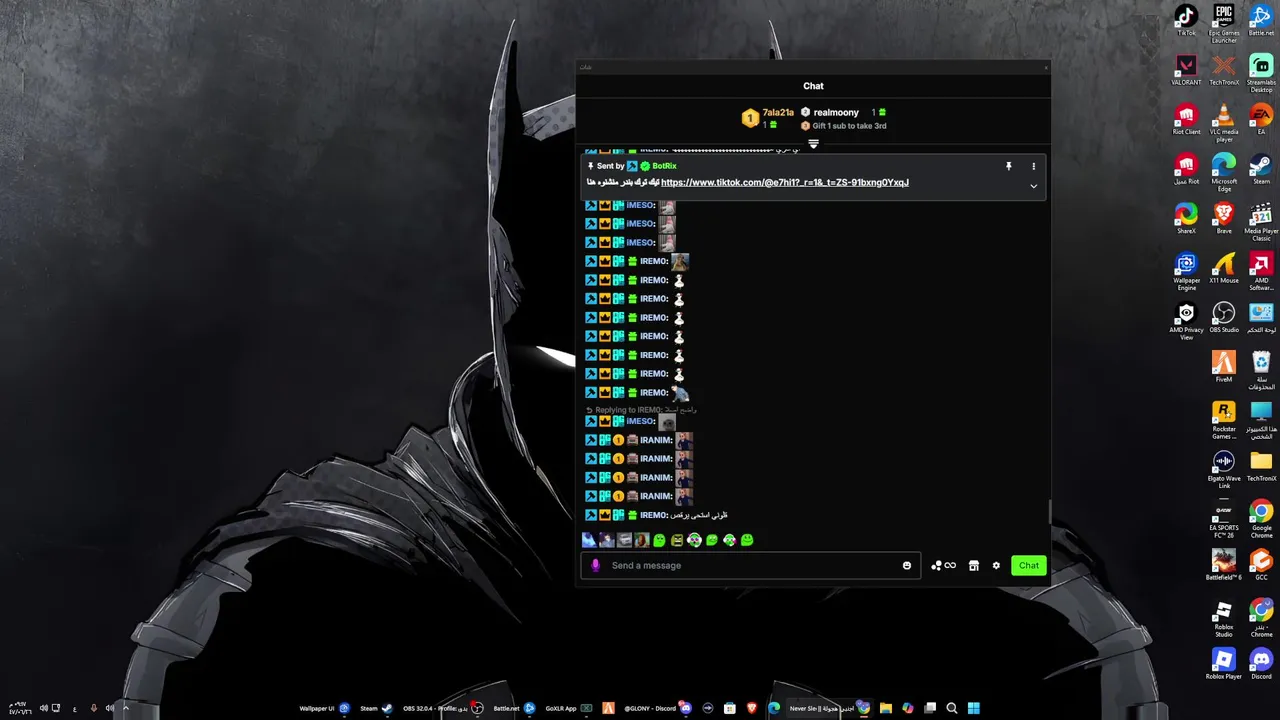Click the chat window scrollbar thumb

click(1049, 510)
